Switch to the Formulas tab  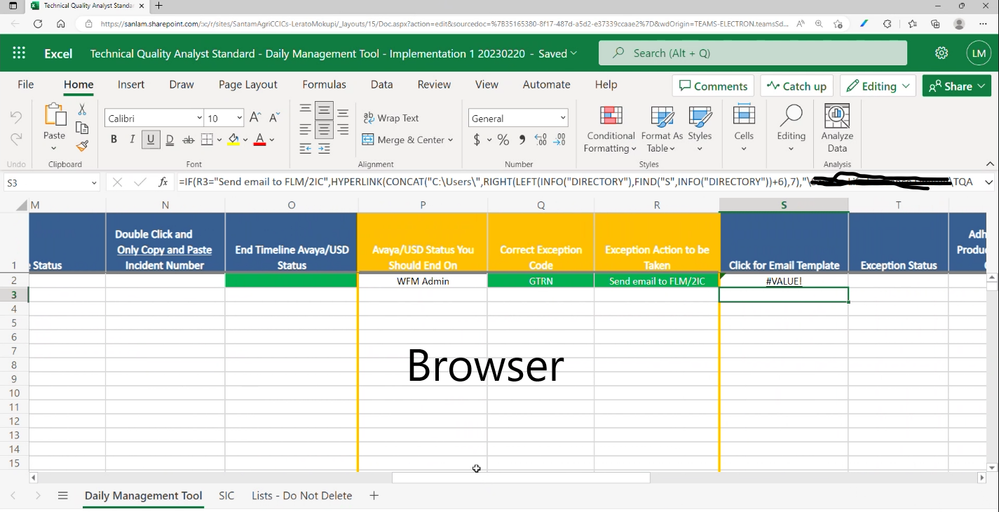(x=324, y=84)
